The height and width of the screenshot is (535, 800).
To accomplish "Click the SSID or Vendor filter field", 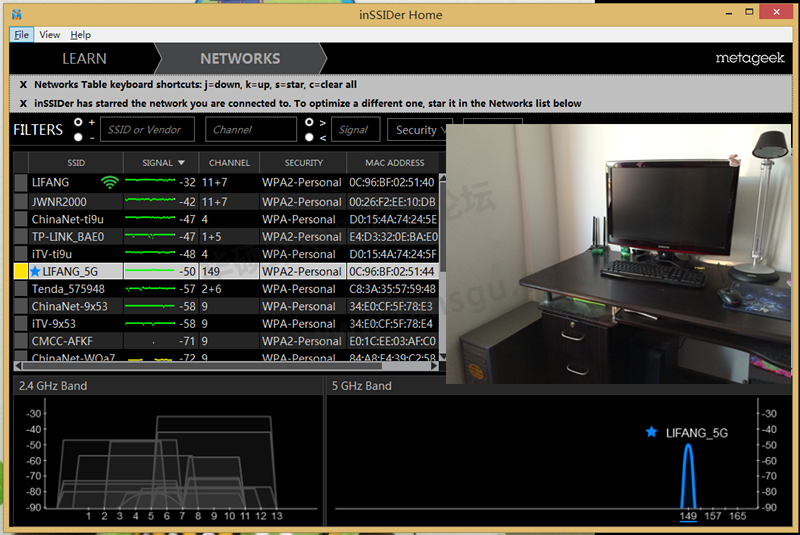I will click(147, 130).
